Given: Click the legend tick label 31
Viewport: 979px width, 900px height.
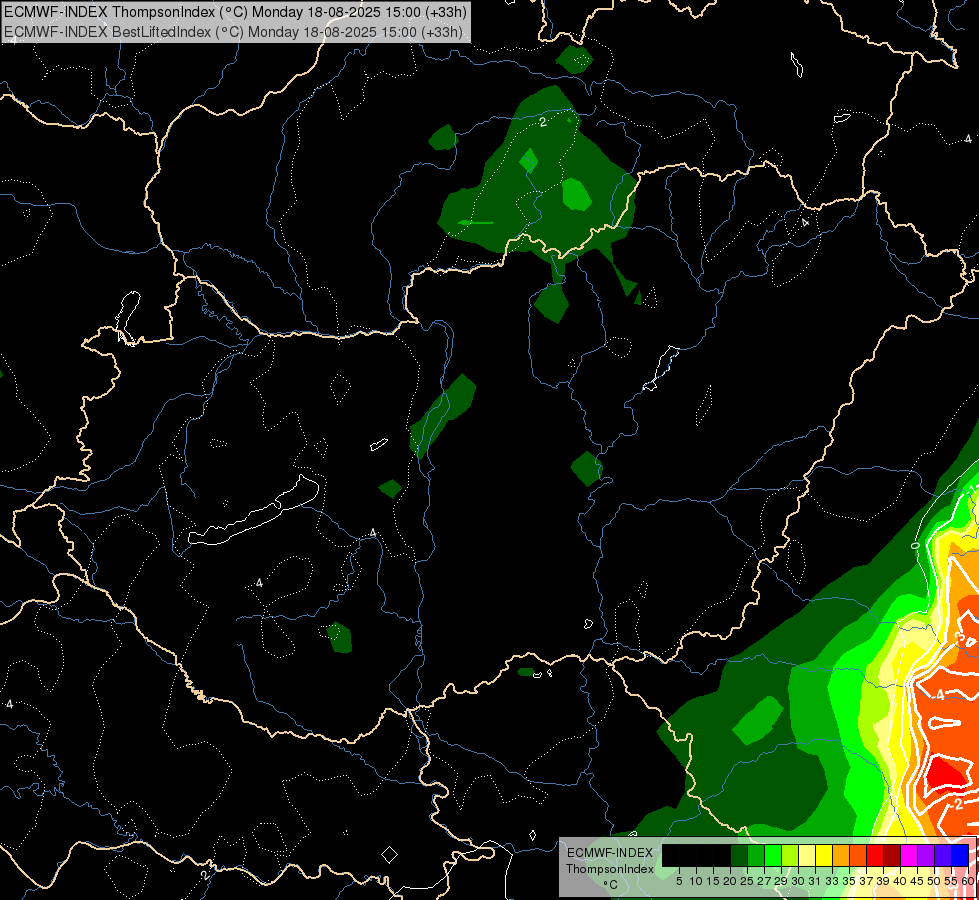Looking at the screenshot, I should [815, 881].
